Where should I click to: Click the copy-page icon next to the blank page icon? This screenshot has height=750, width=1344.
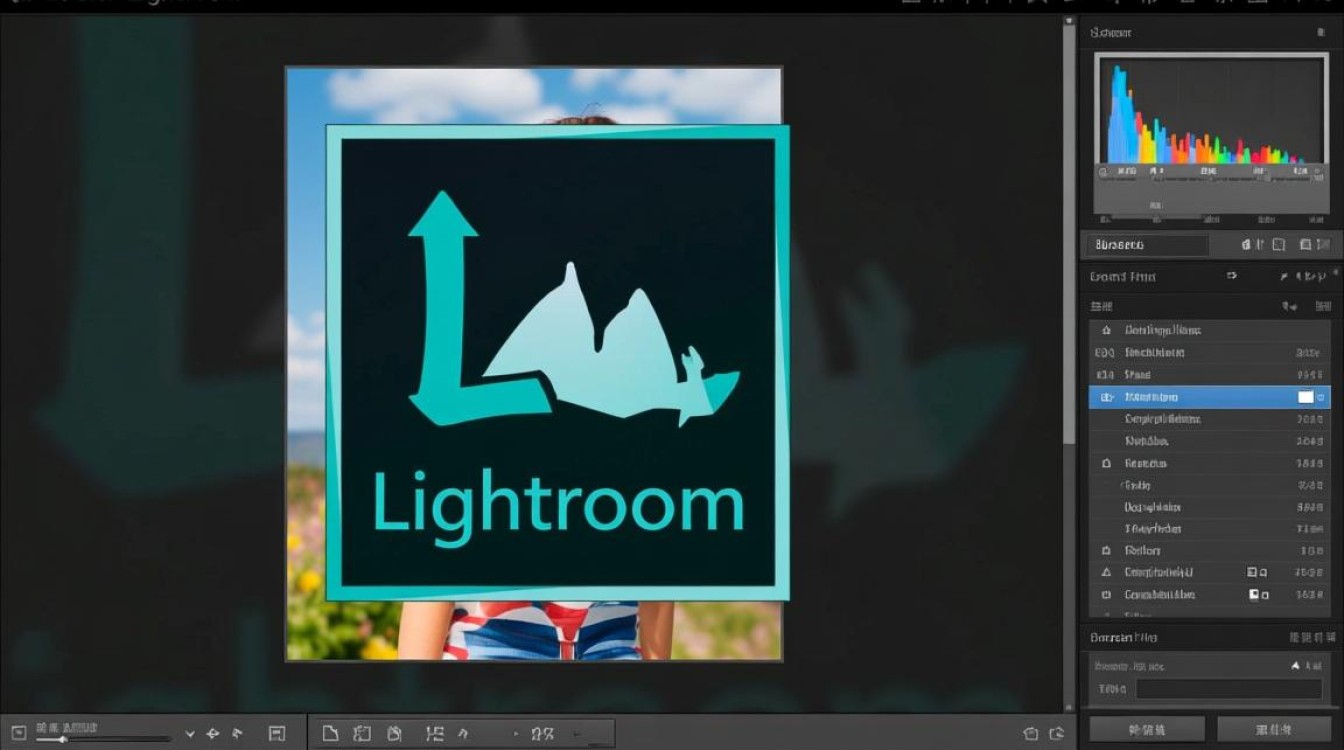point(362,734)
